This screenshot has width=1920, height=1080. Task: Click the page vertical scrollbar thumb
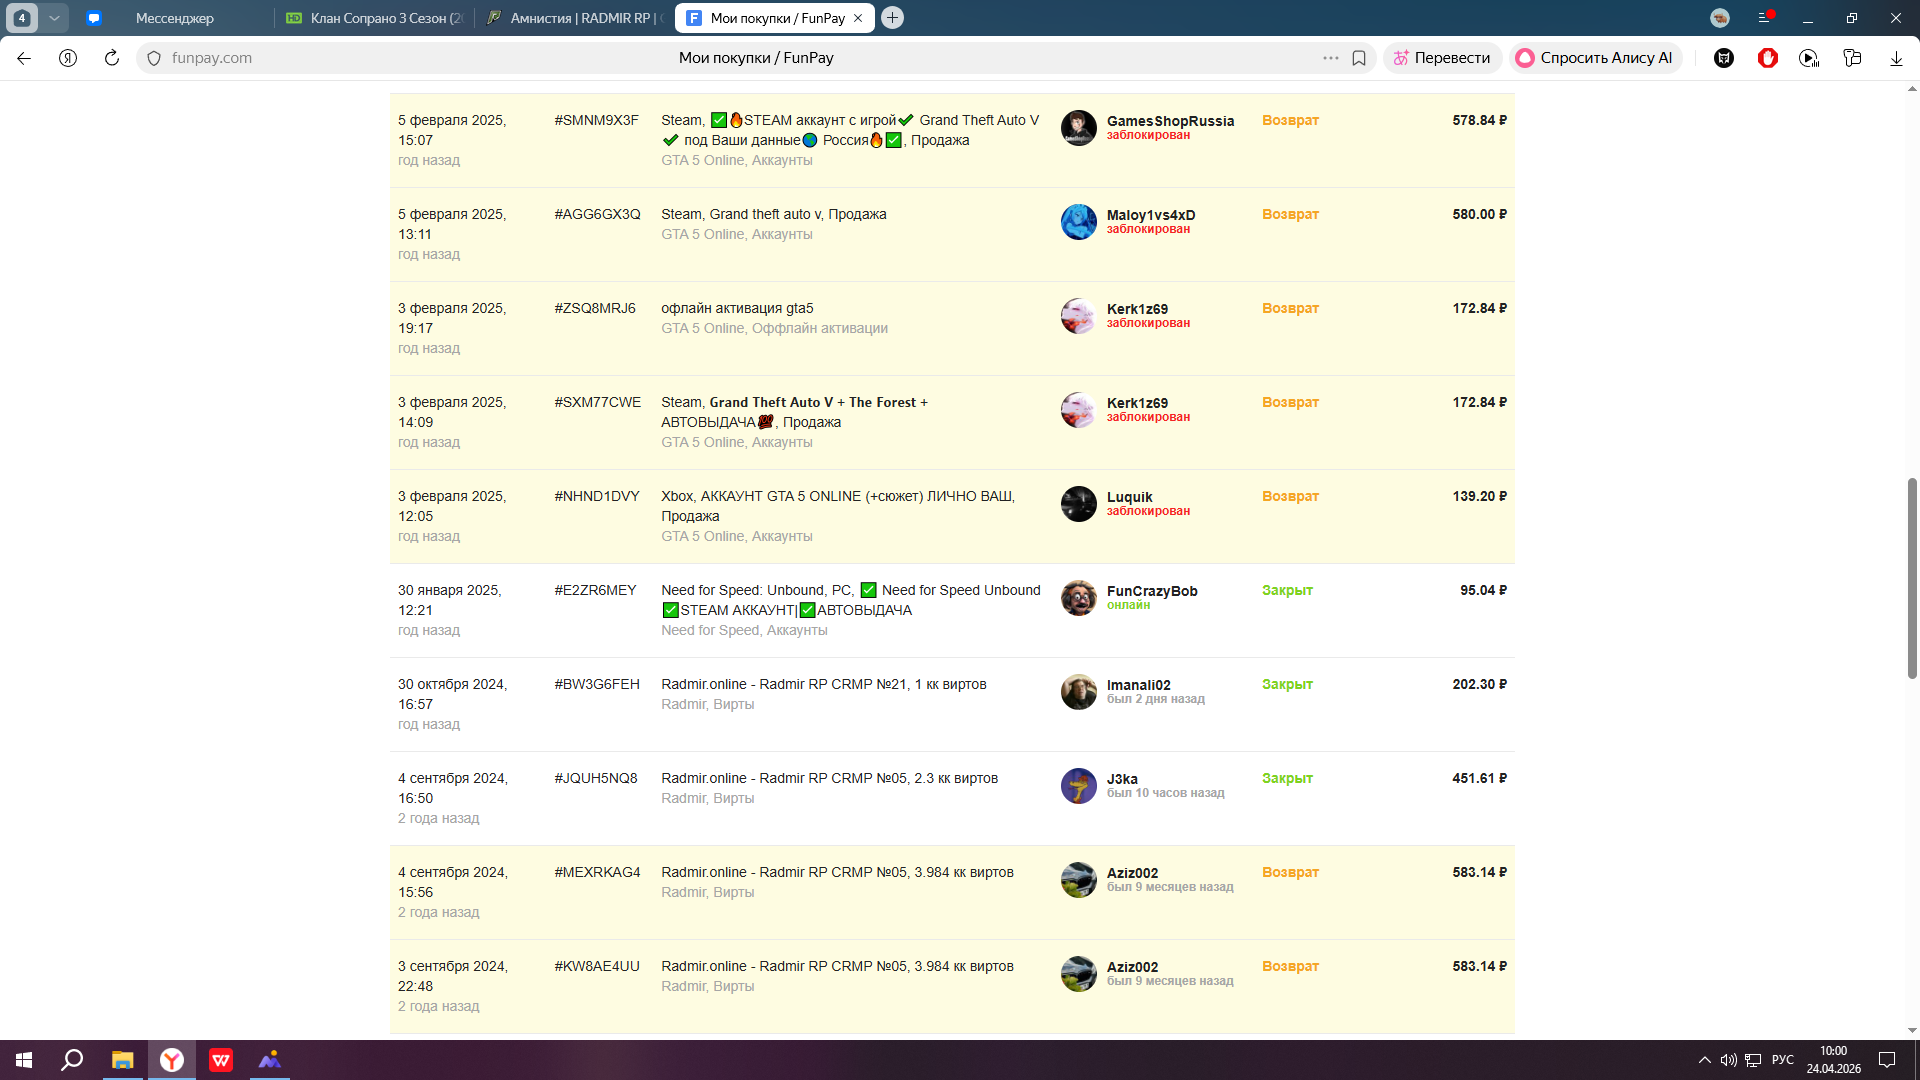coord(1912,578)
